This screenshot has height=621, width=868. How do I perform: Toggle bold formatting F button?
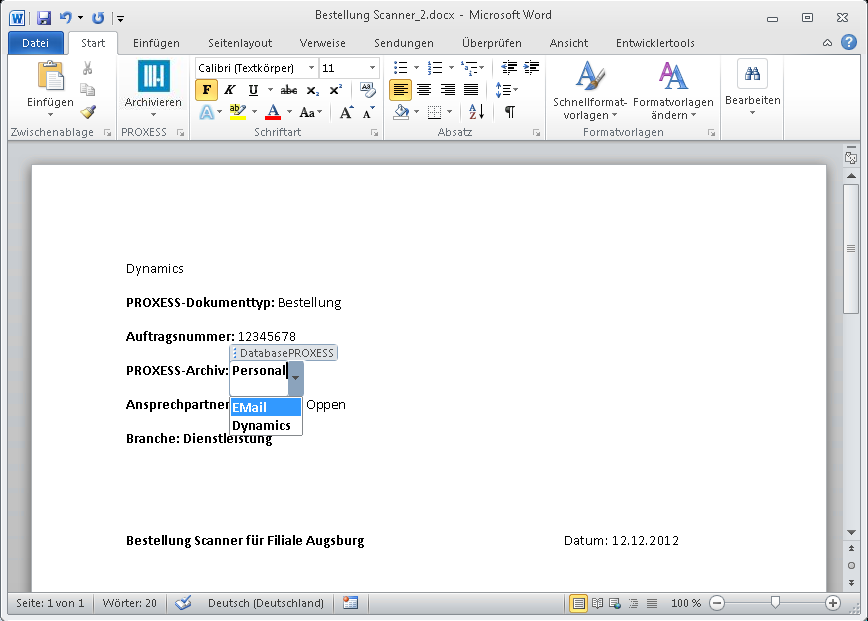tap(206, 90)
